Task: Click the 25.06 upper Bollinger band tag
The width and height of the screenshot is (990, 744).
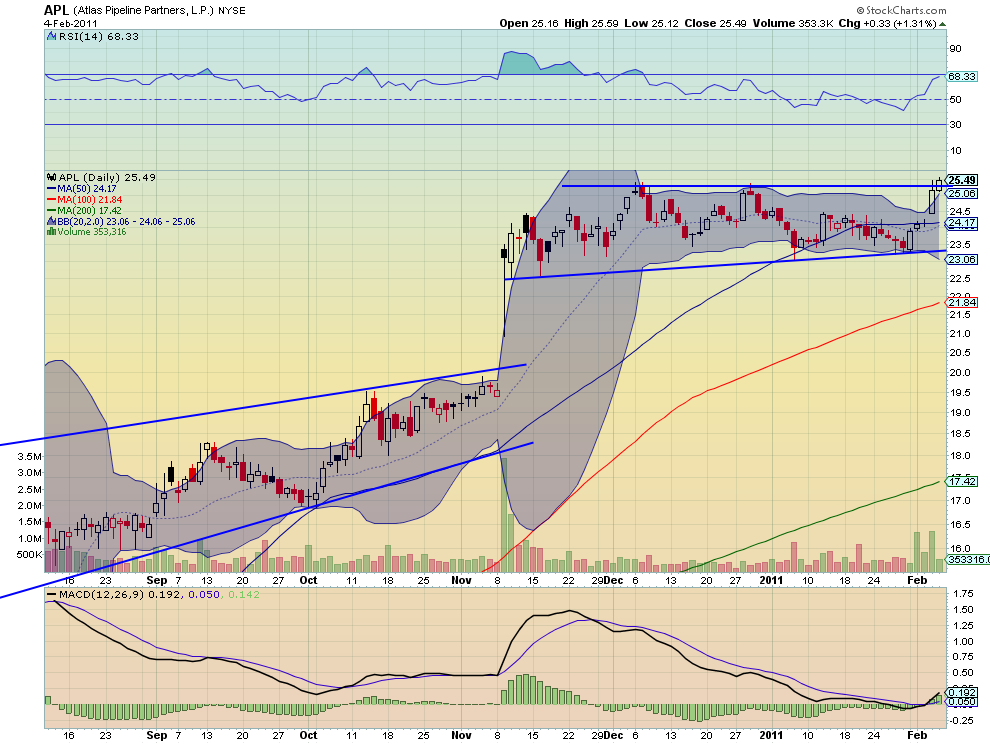Action: click(x=962, y=193)
